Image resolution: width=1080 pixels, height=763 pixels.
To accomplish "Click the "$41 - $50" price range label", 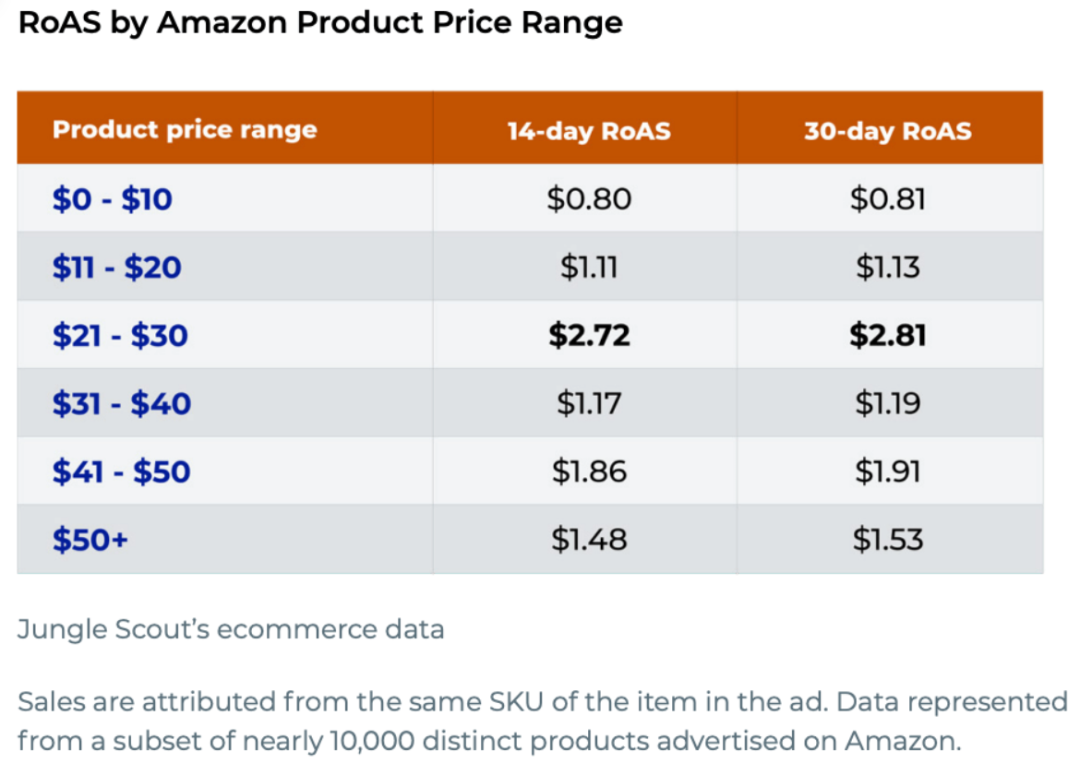I will [121, 471].
